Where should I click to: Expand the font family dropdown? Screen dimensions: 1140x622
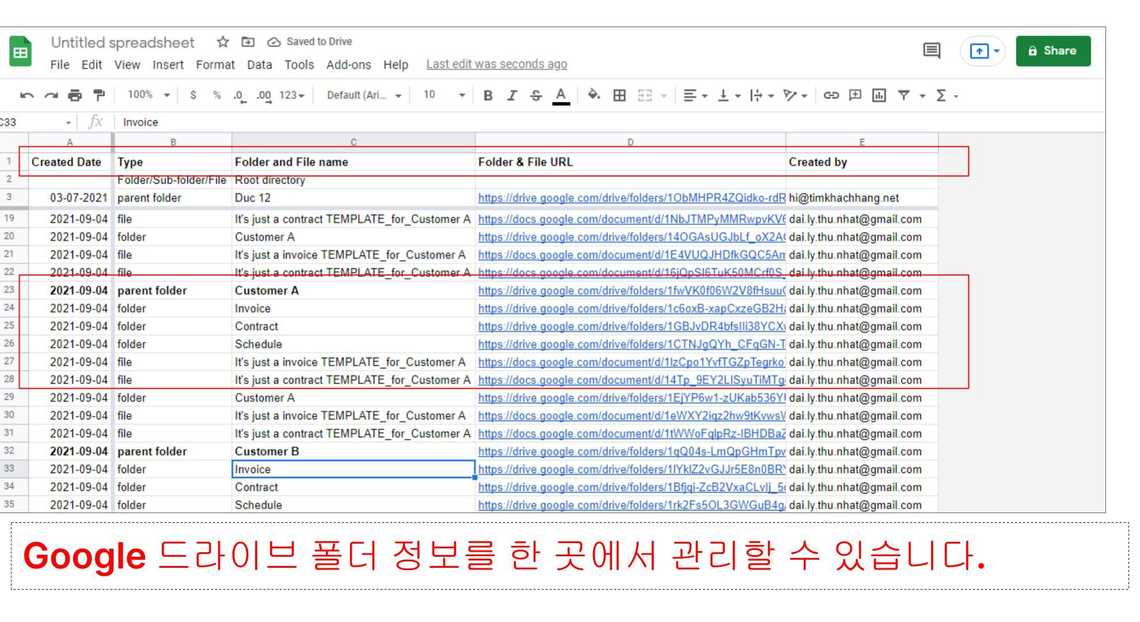364,95
